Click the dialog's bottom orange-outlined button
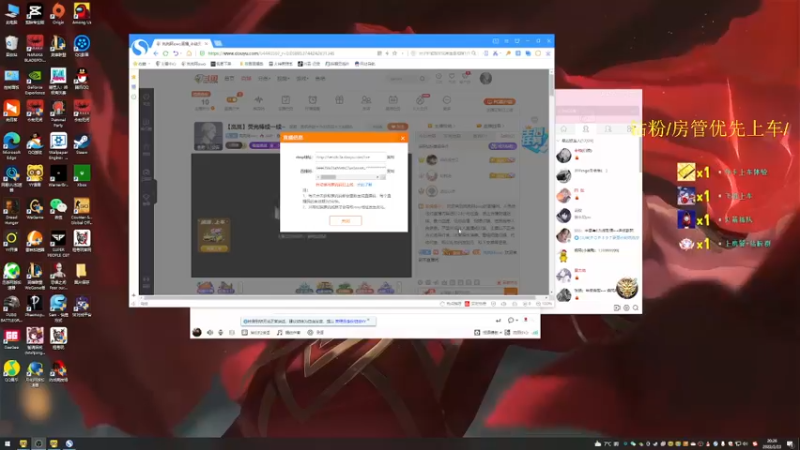The width and height of the screenshot is (800, 450). coord(345,221)
